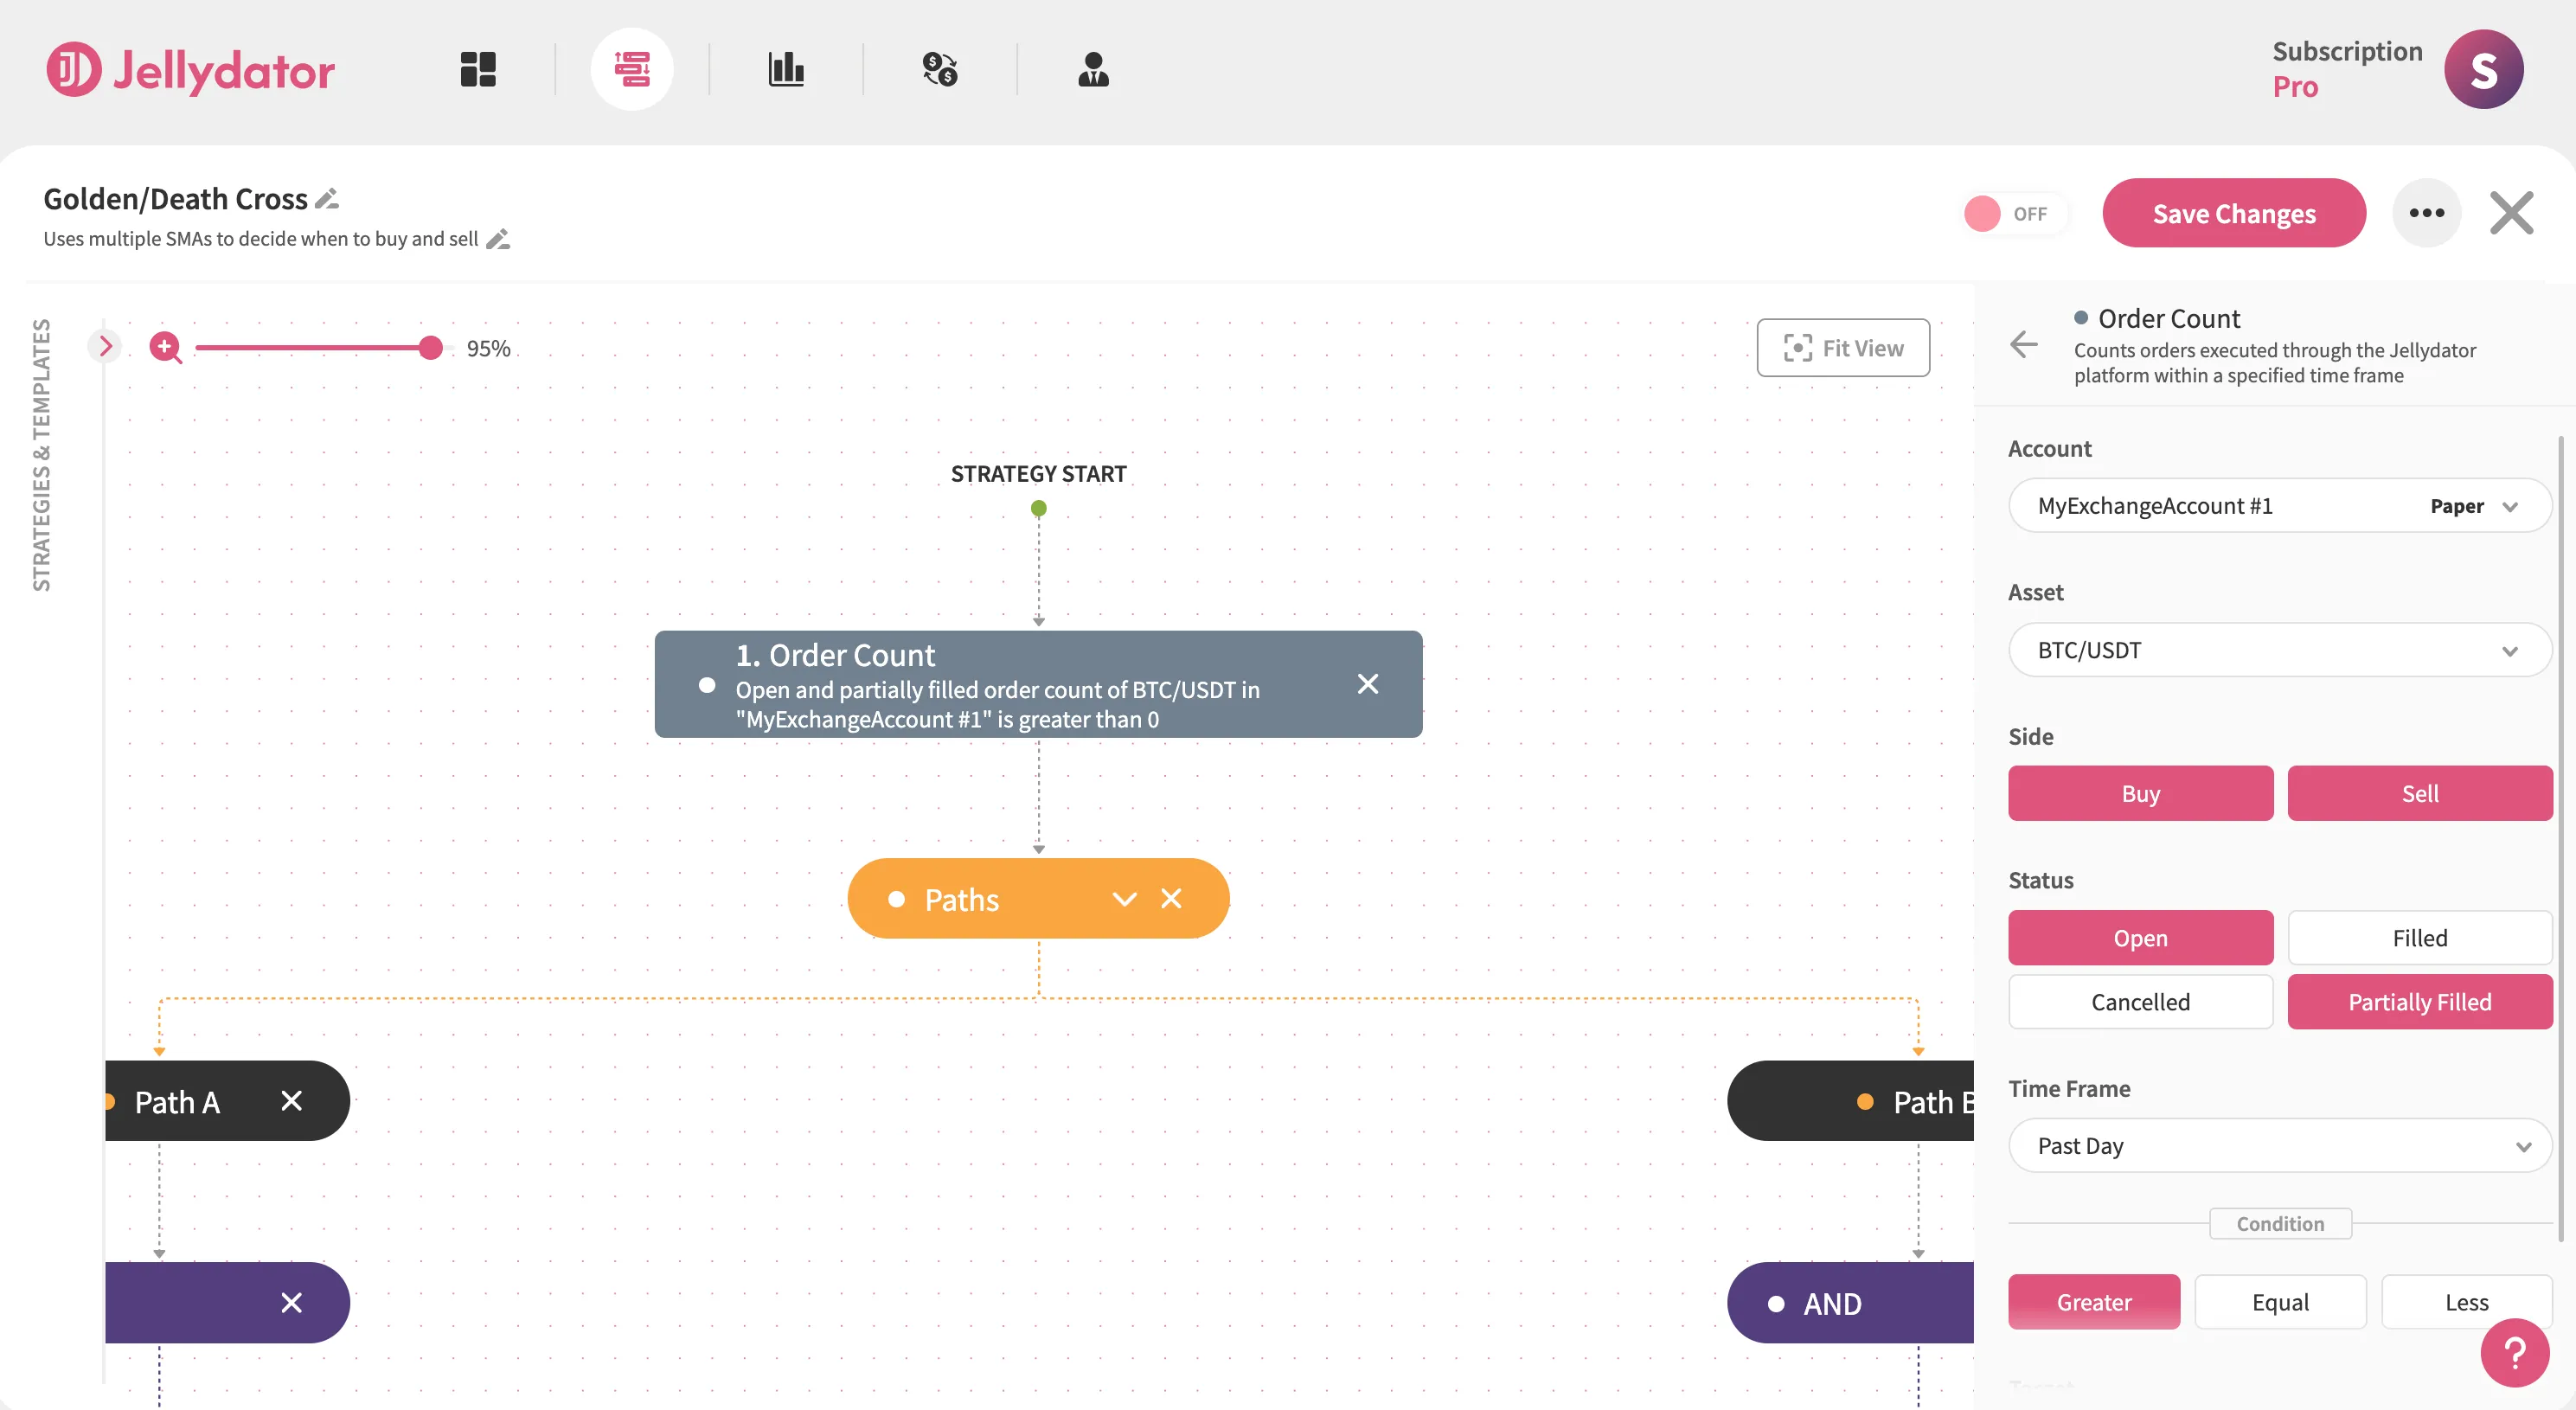The height and width of the screenshot is (1410, 2576).
Task: Open the user profile nav icon
Action: [1094, 69]
